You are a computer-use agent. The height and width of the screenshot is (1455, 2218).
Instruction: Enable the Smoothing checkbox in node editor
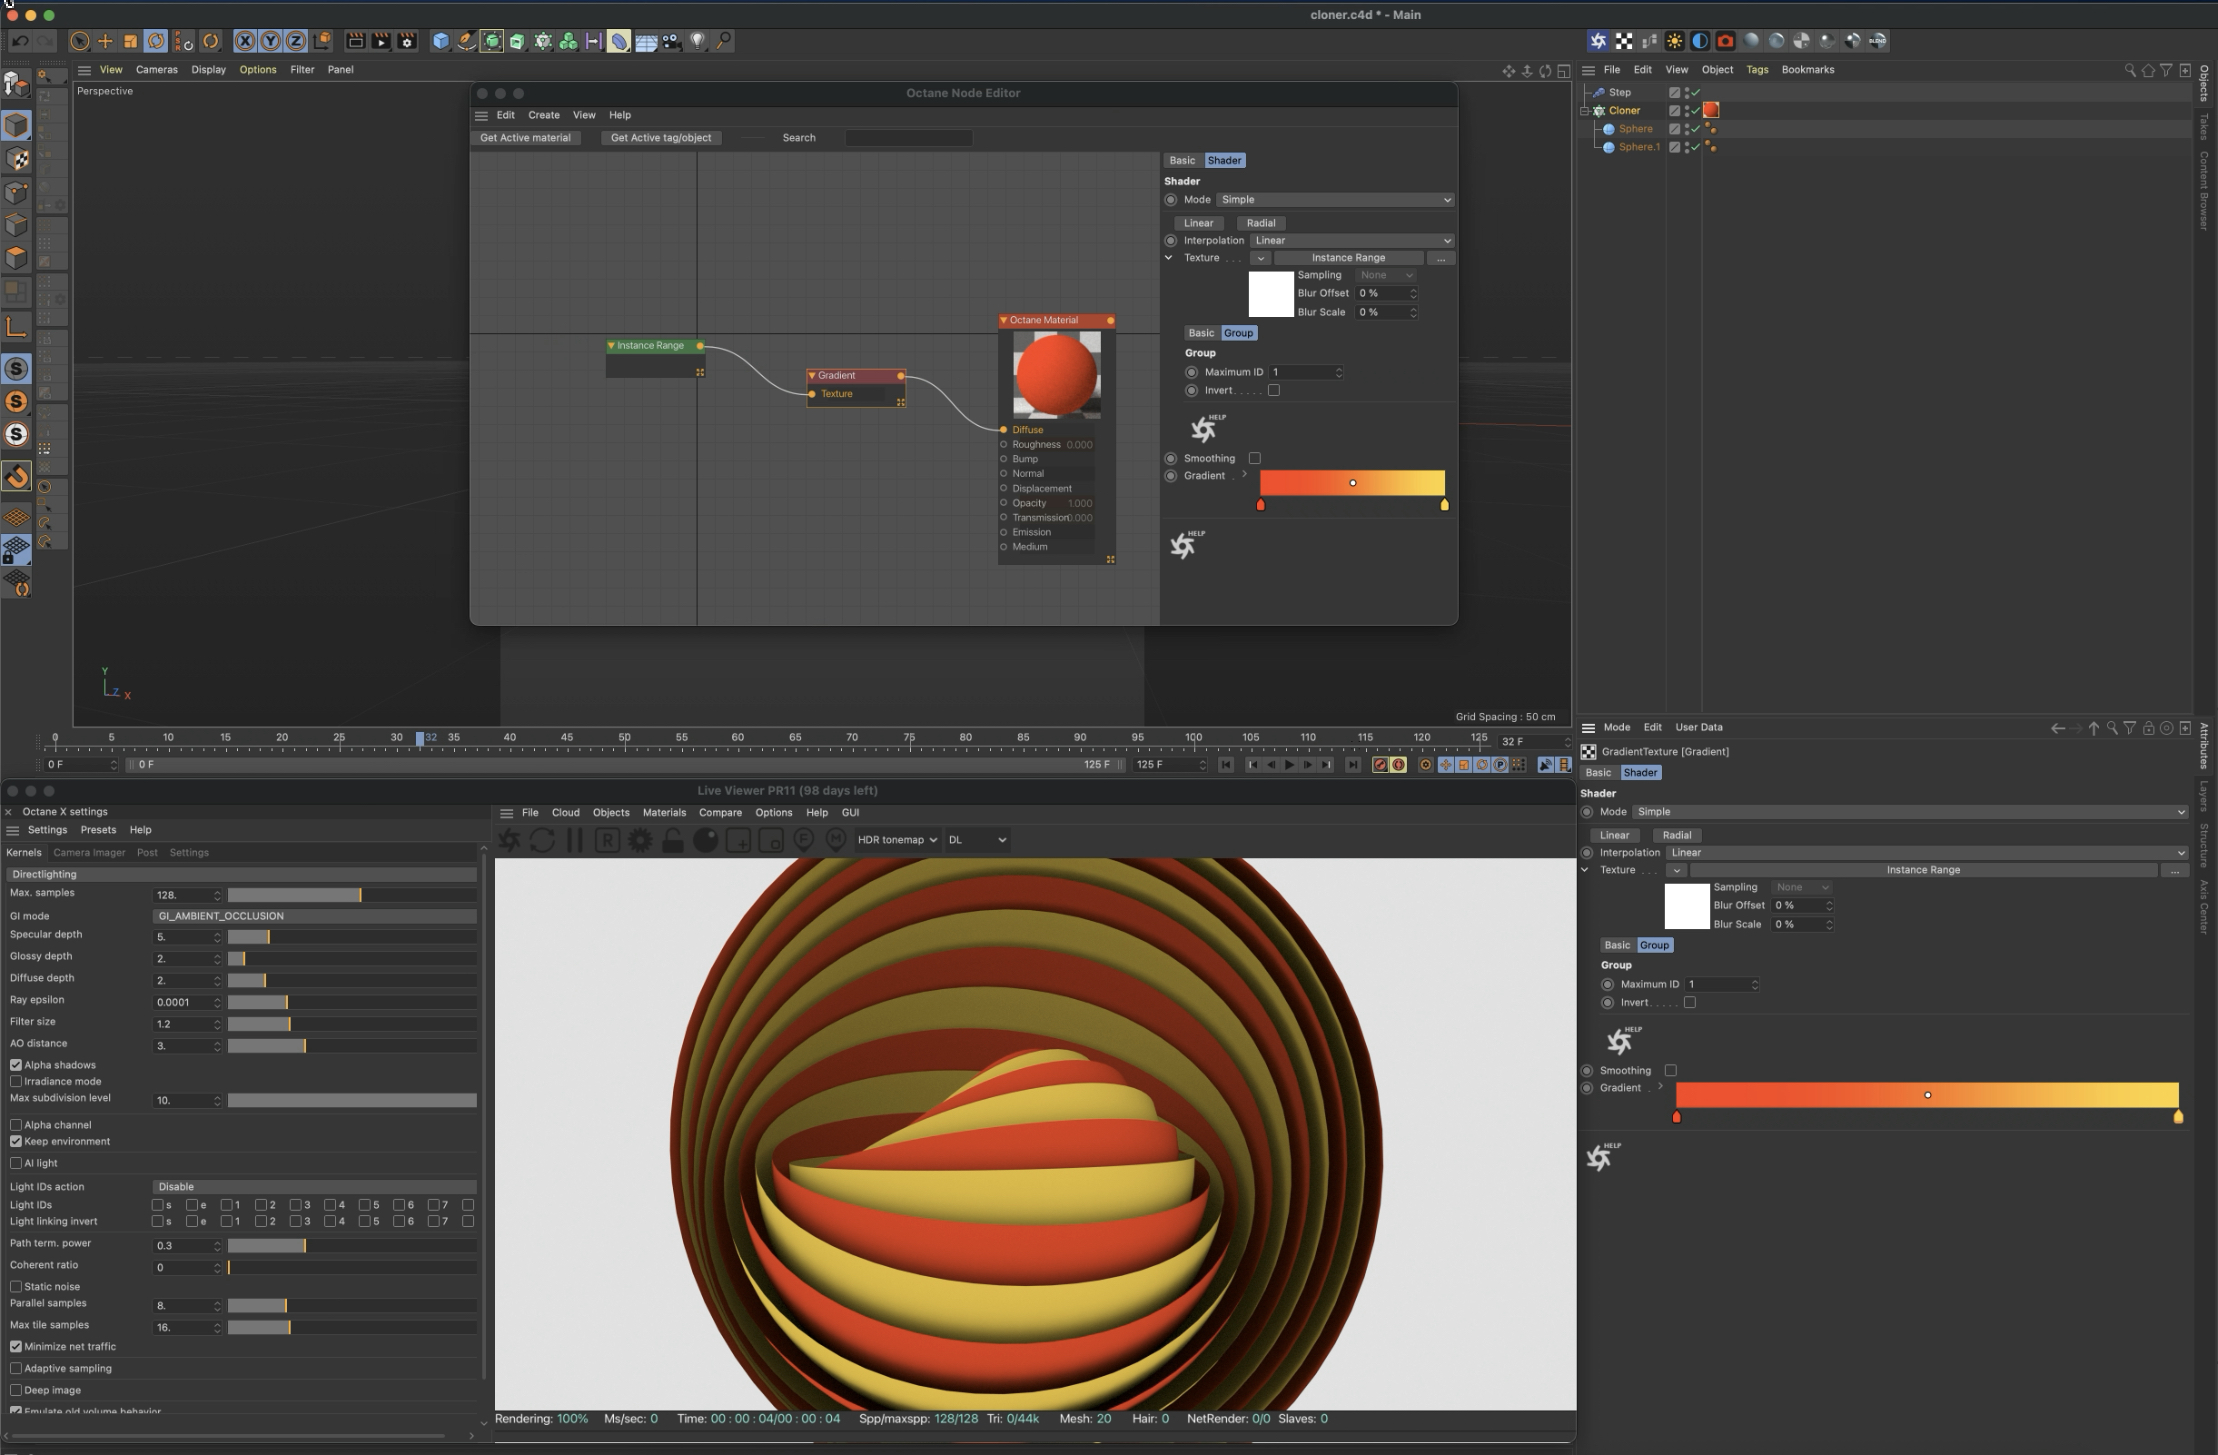(x=1254, y=458)
